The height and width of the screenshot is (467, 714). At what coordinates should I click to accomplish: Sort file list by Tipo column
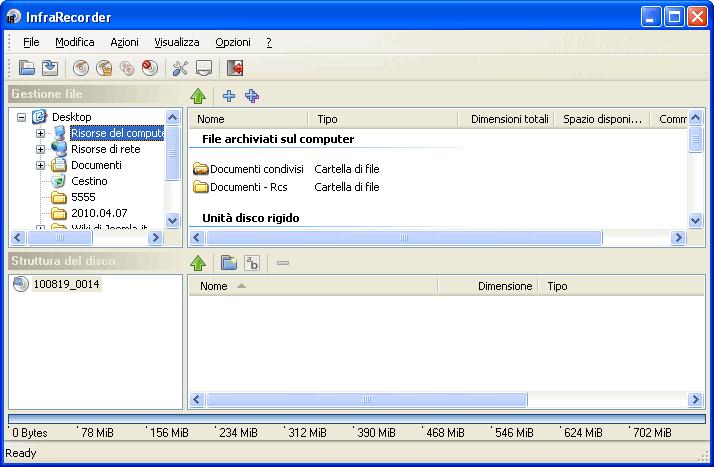(382, 119)
